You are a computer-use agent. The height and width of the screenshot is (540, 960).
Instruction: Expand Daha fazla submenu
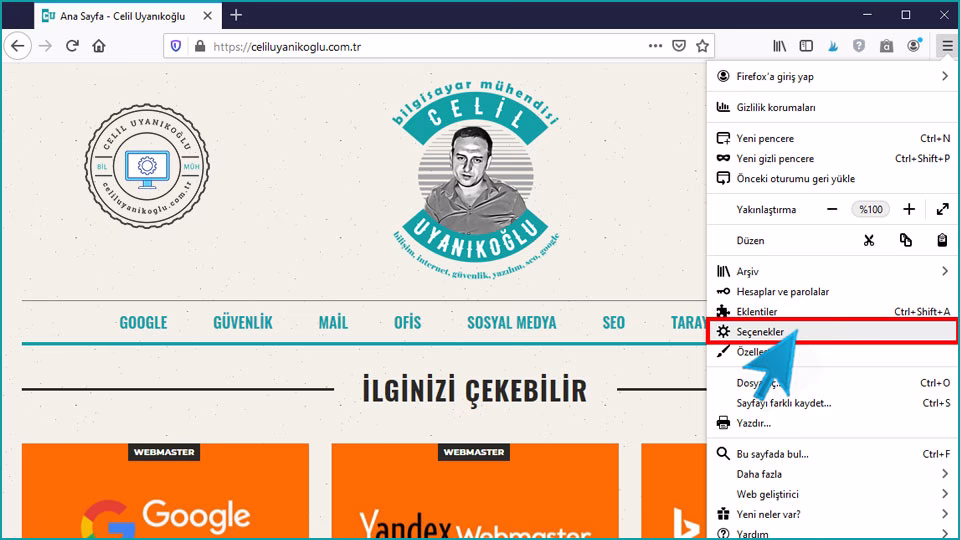[x=833, y=474]
